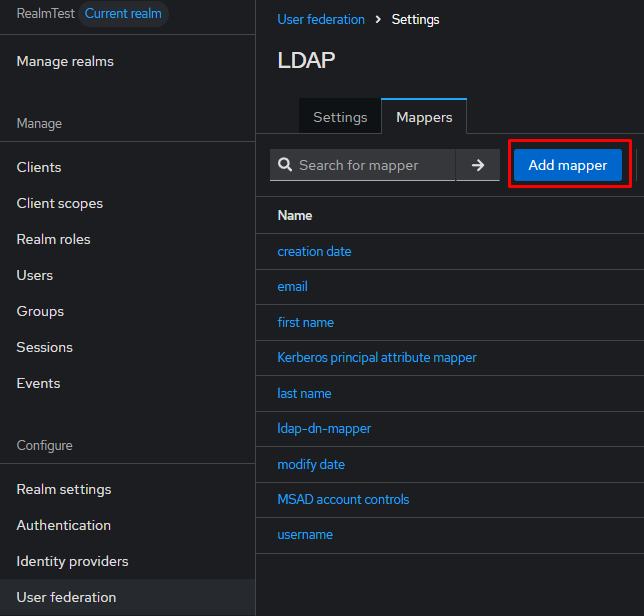
Task: Open the creation date mapper
Action: click(x=314, y=251)
